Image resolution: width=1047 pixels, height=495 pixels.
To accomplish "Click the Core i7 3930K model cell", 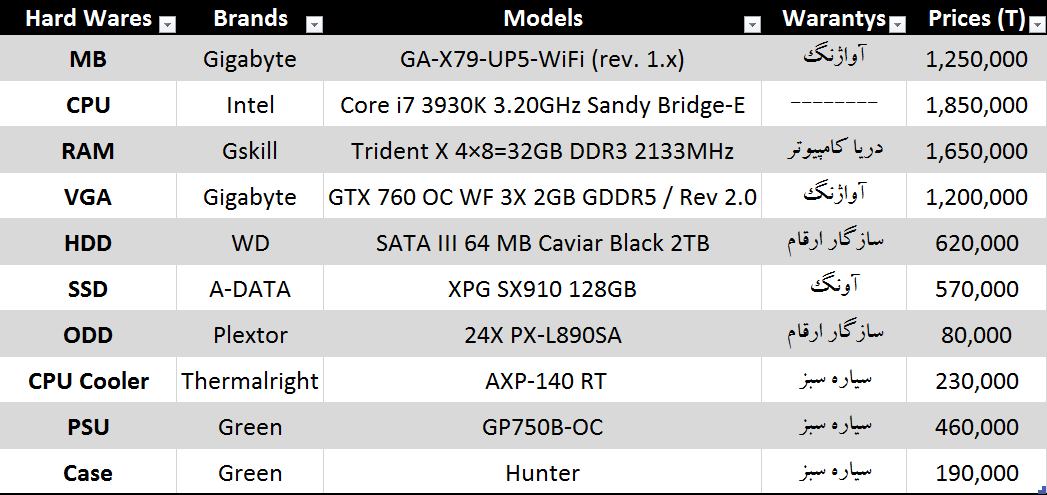I will [543, 105].
